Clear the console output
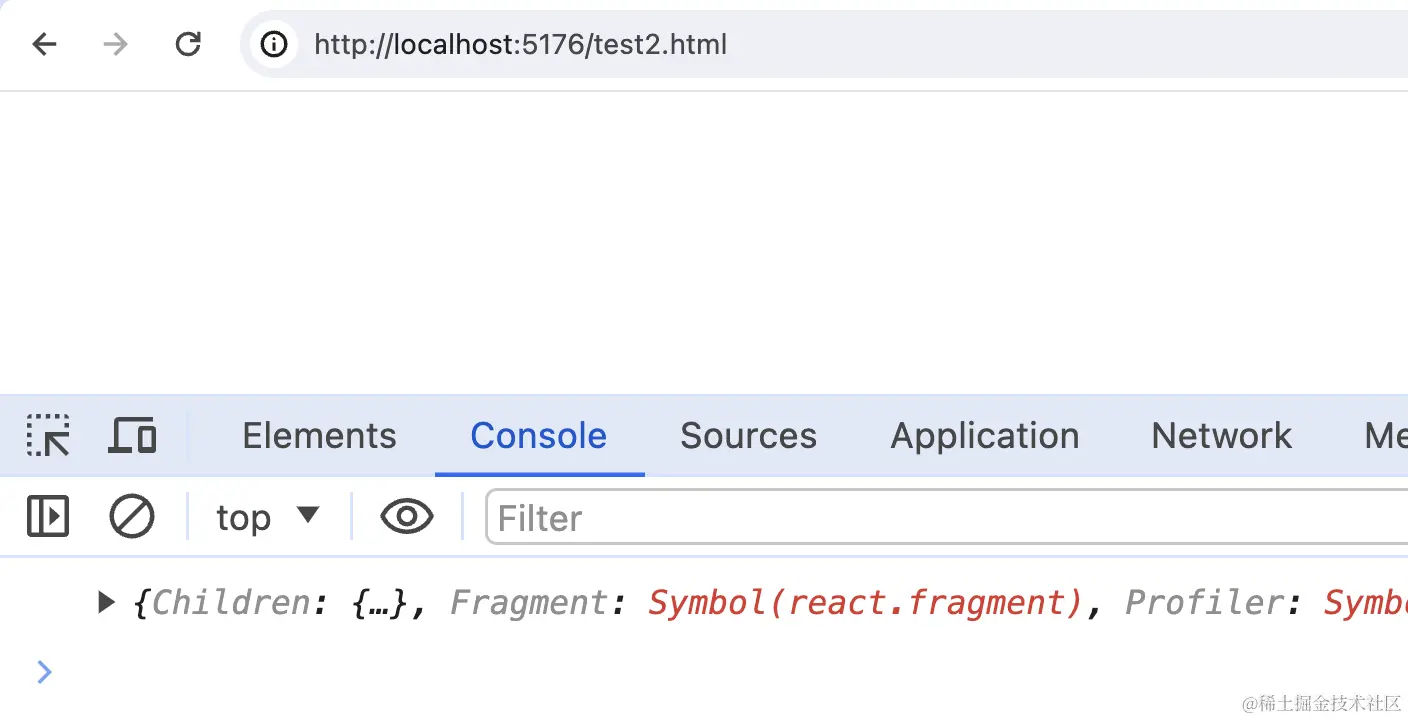 click(x=132, y=517)
